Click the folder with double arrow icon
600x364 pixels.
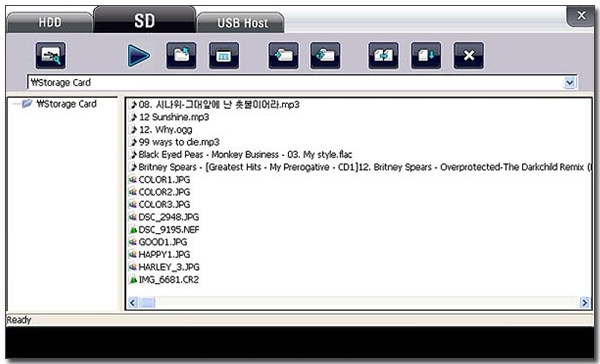[325, 56]
